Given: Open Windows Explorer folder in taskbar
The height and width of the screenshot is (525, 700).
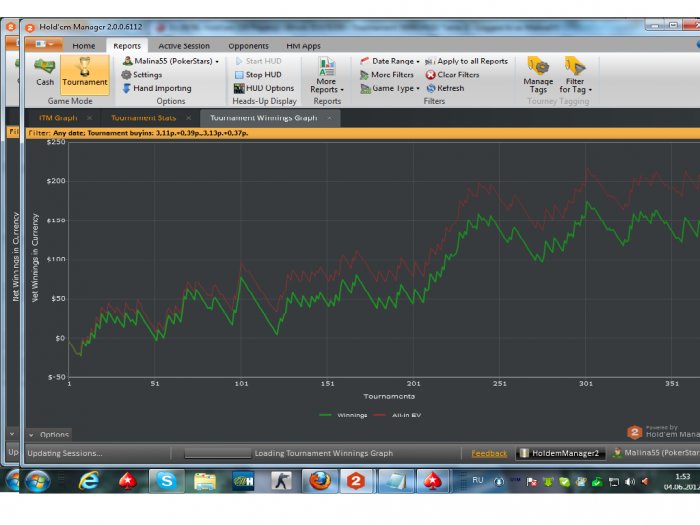Looking at the screenshot, I should pos(204,481).
